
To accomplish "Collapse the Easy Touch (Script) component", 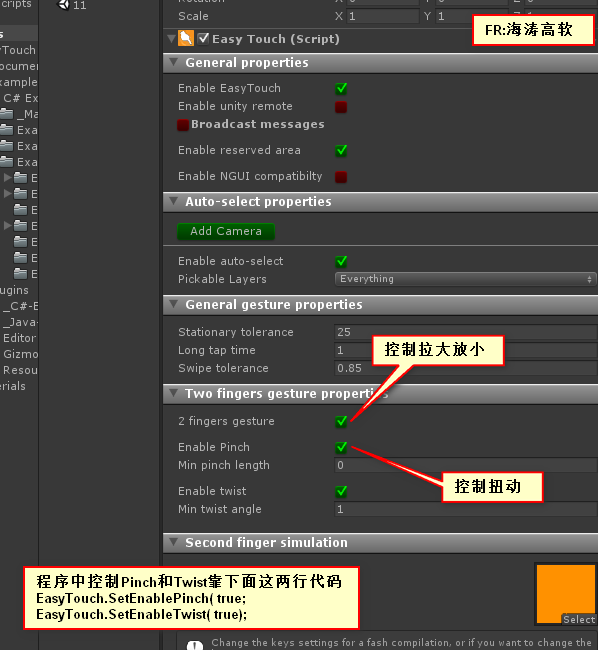I will pyautogui.click(x=171, y=39).
